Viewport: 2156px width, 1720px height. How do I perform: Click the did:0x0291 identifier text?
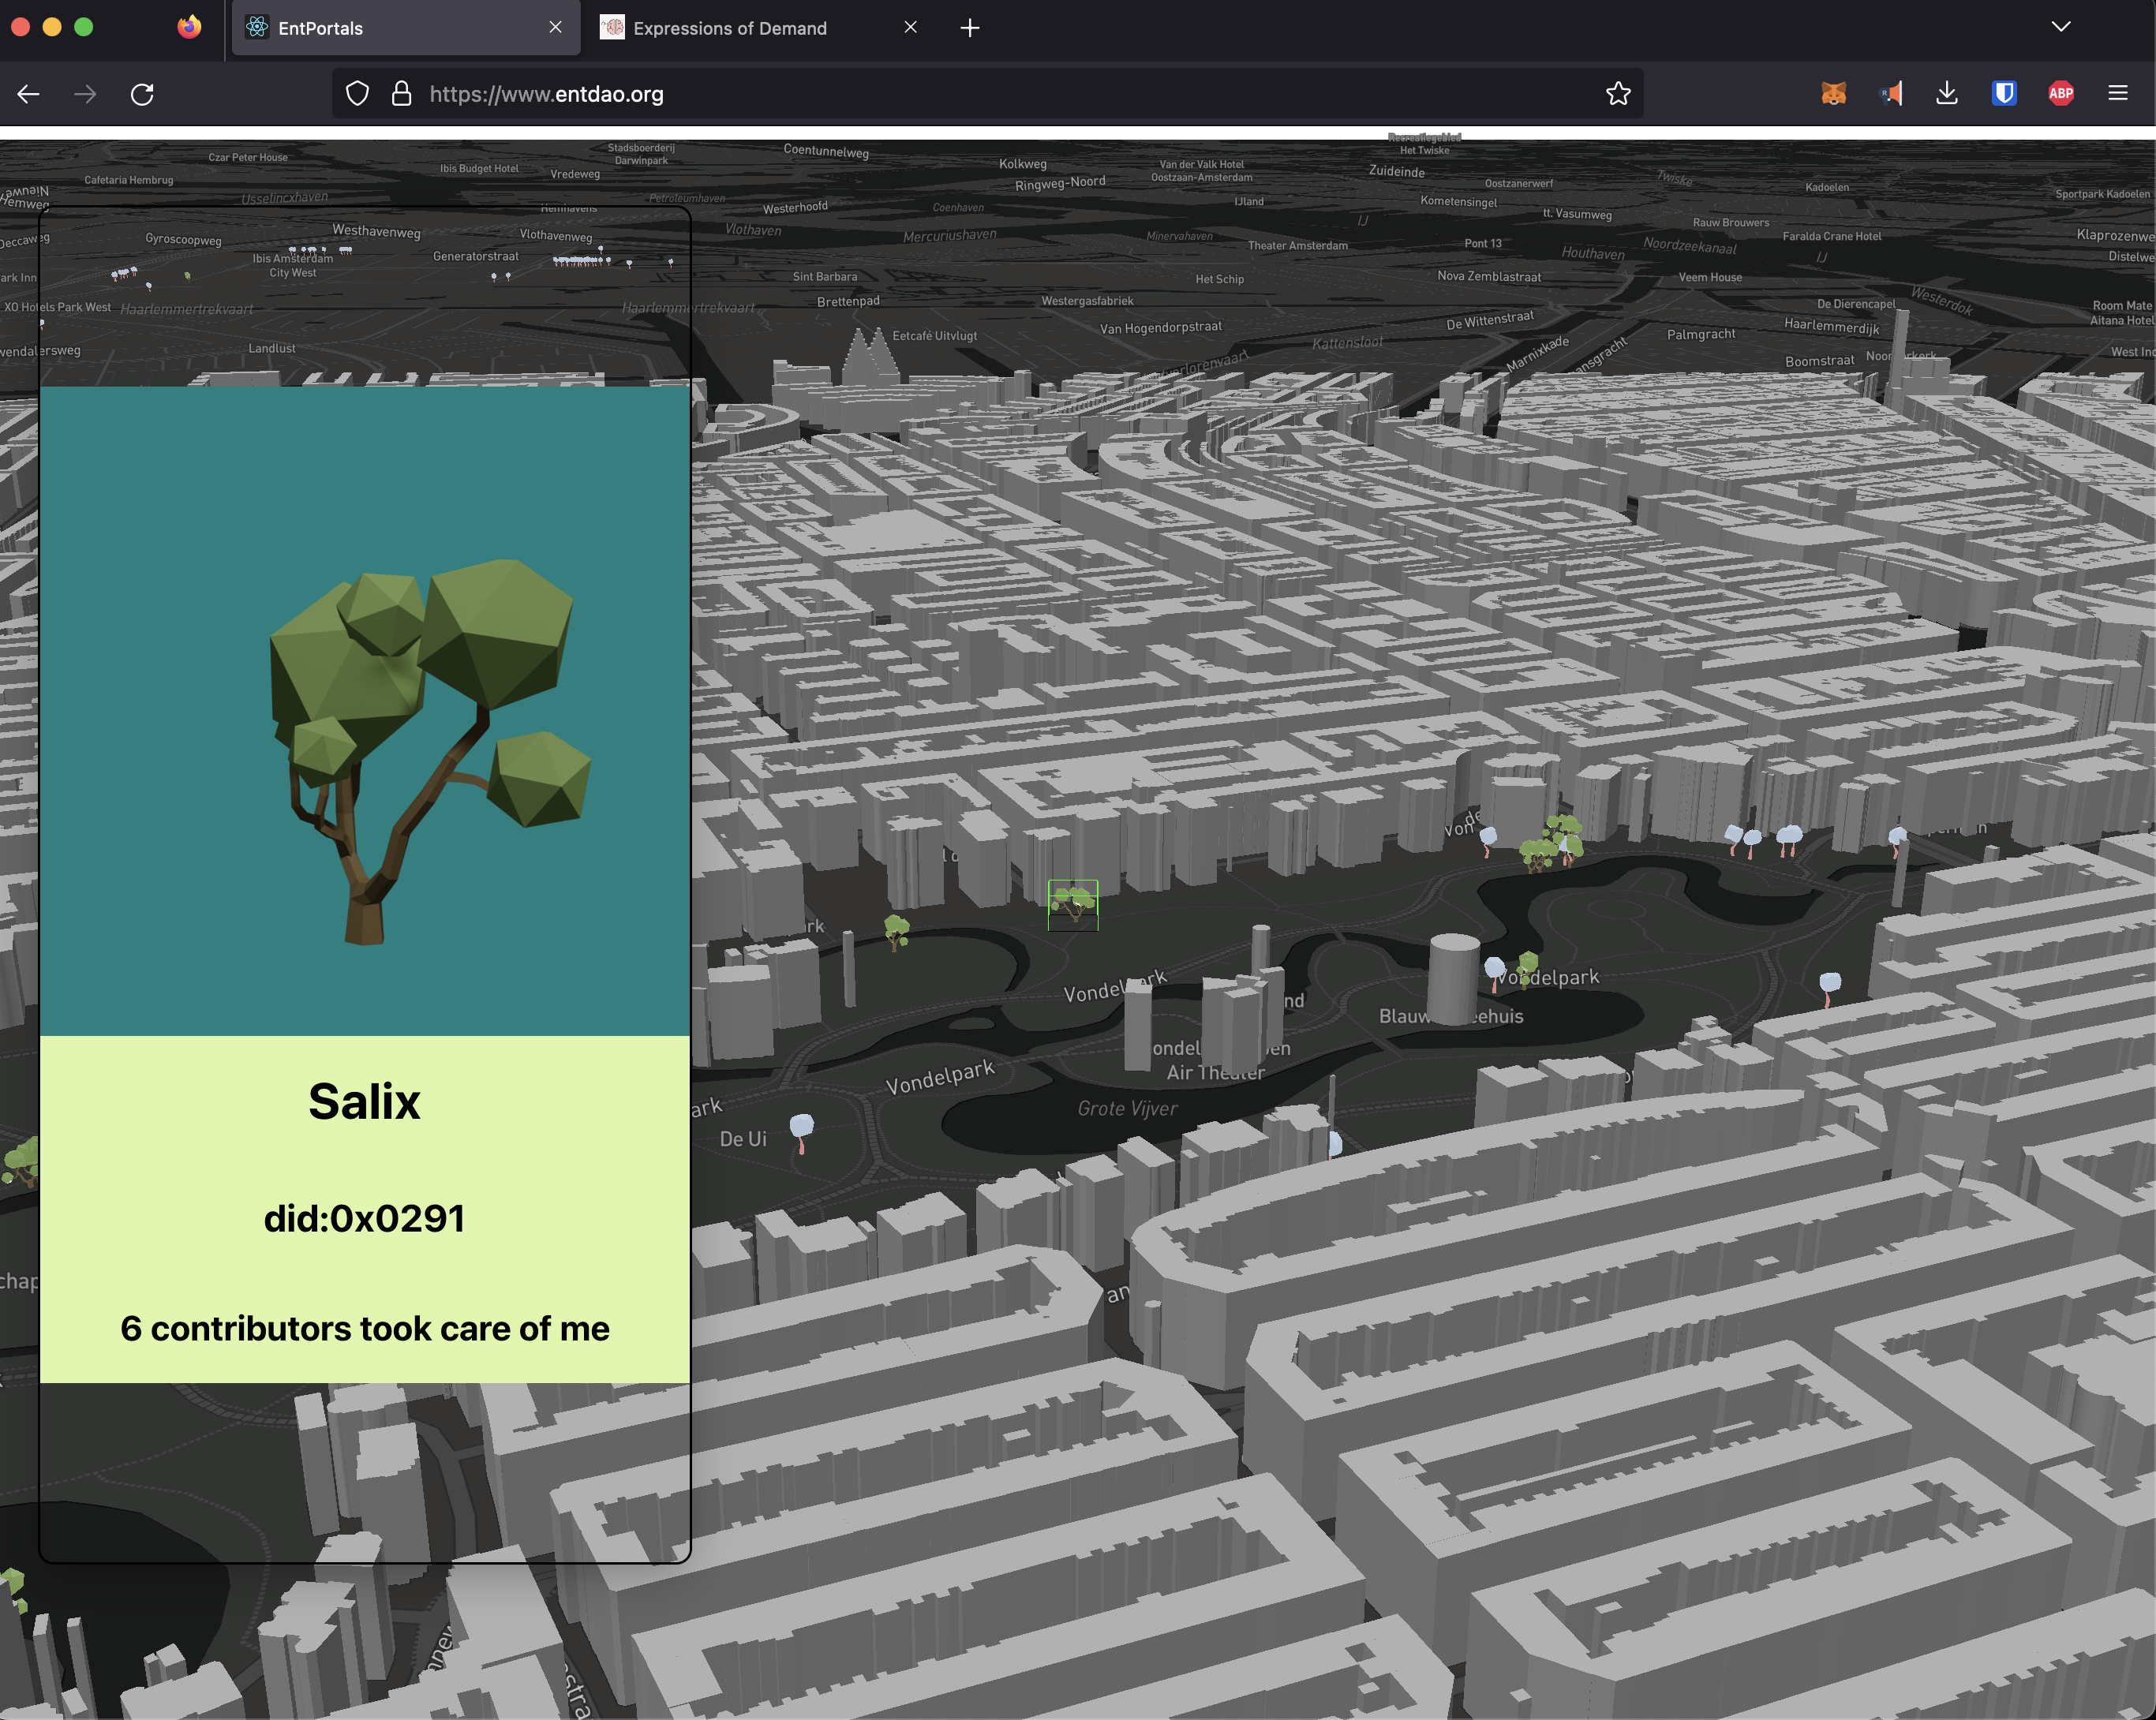364,1218
